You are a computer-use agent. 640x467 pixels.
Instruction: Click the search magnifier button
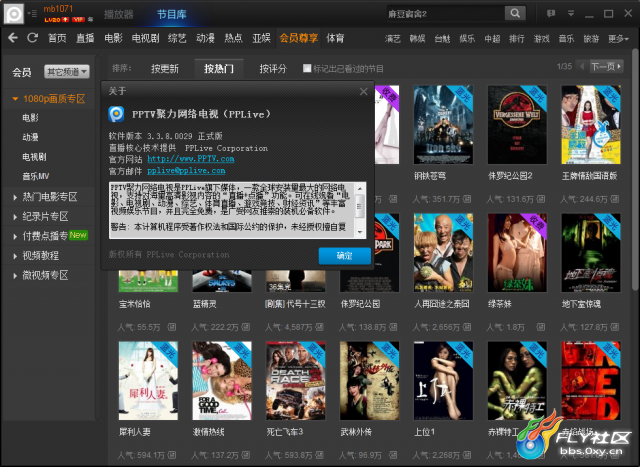[x=515, y=13]
